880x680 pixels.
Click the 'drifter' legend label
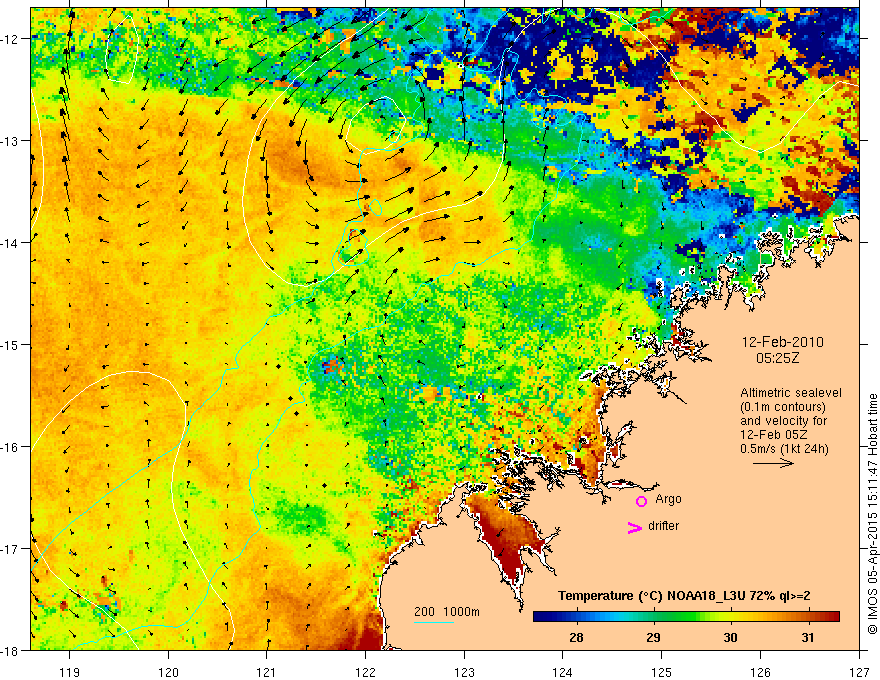(663, 526)
